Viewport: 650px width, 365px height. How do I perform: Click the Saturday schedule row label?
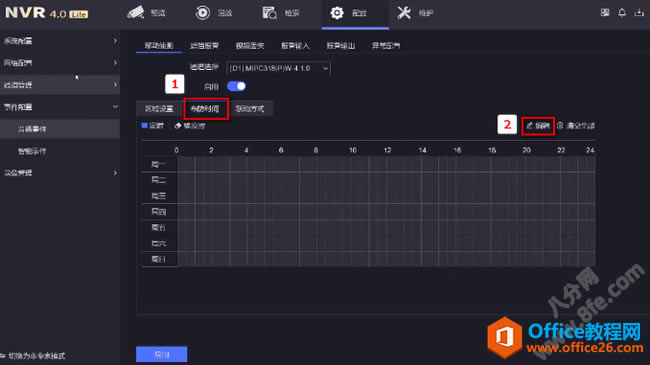159,243
